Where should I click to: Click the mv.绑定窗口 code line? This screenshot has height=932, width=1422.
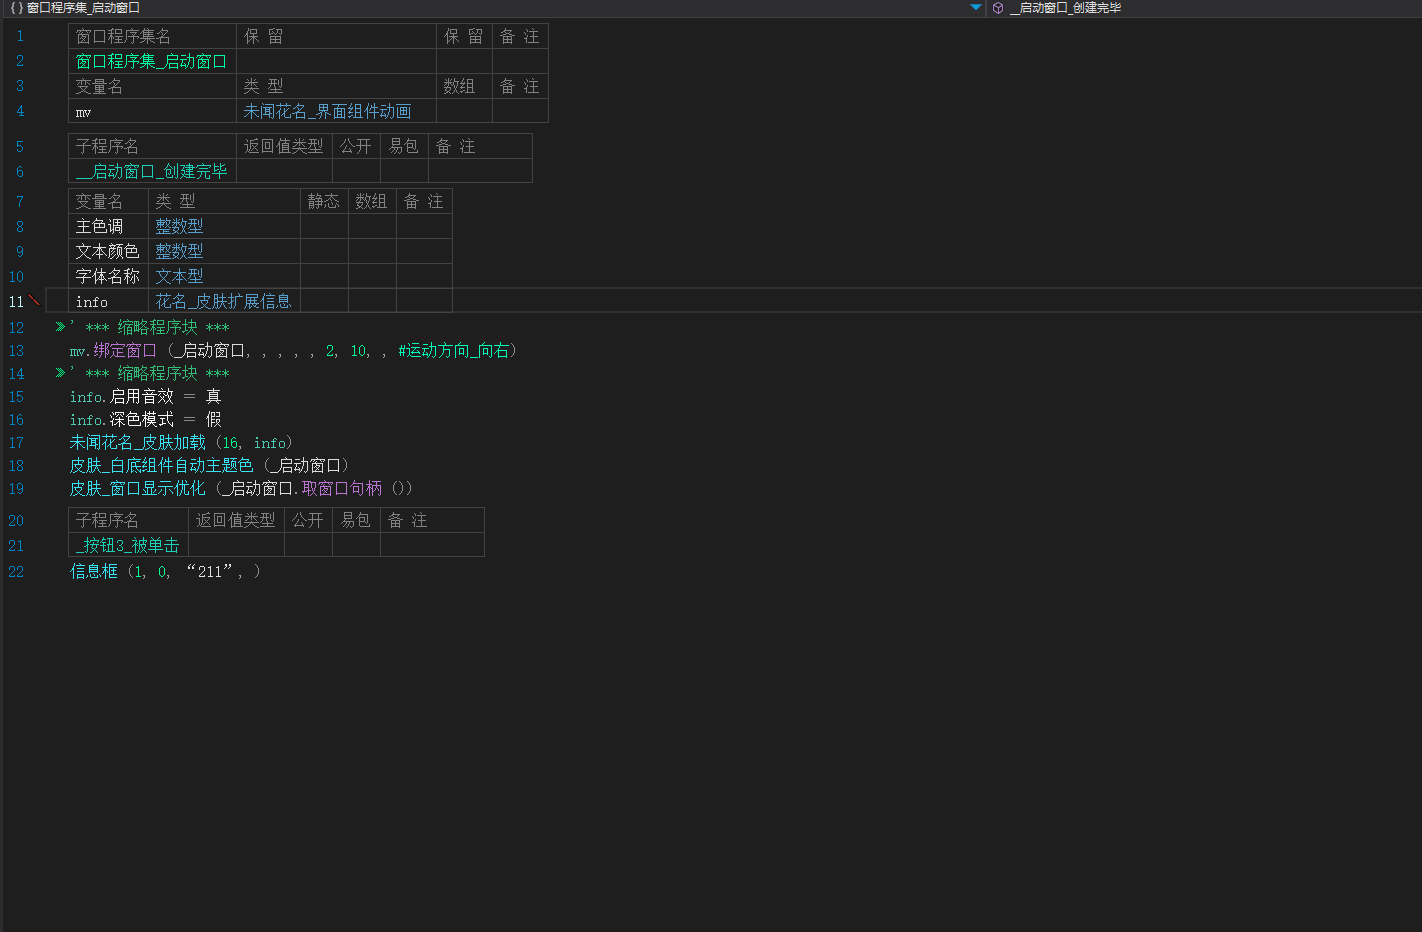[293, 350]
